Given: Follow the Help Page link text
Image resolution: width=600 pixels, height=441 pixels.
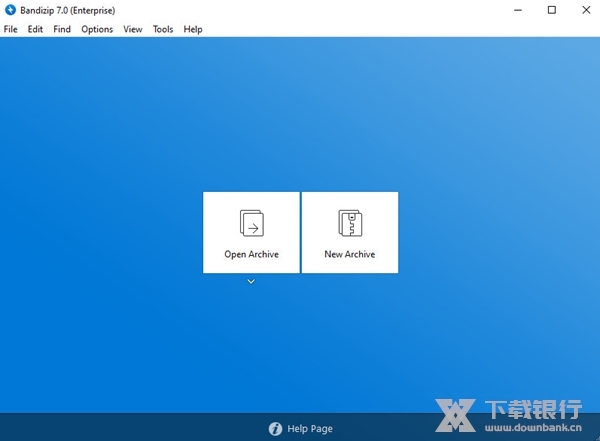Looking at the screenshot, I should 310,429.
